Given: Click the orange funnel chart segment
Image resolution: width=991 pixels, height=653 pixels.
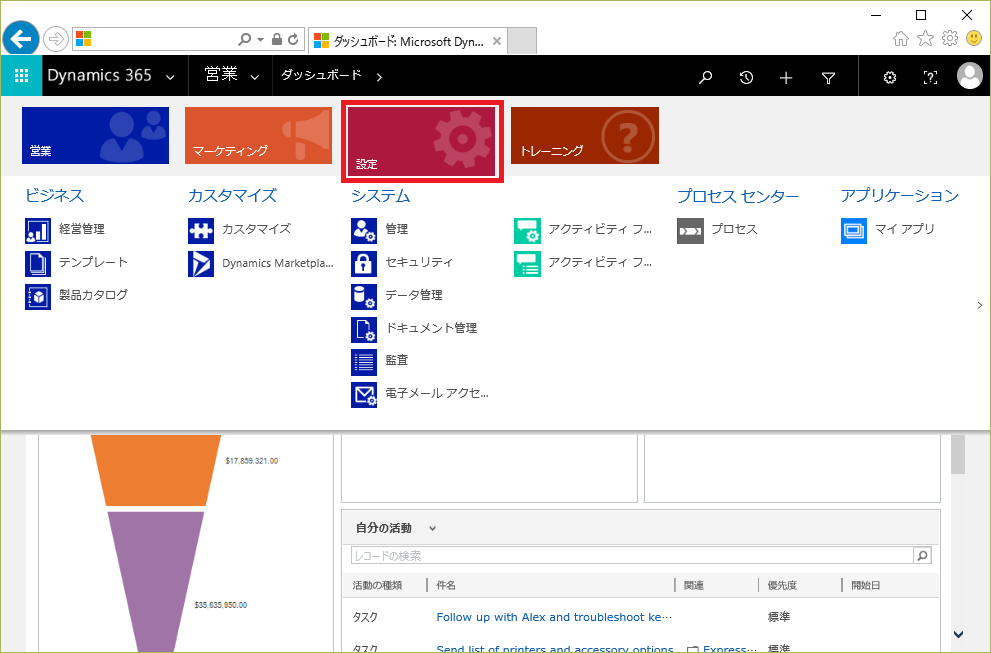Looking at the screenshot, I should tap(156, 470).
